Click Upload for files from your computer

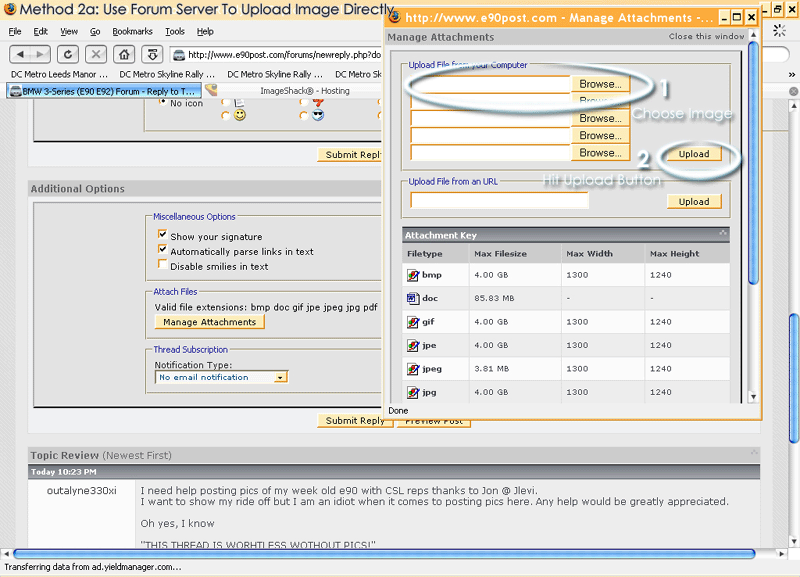[694, 154]
